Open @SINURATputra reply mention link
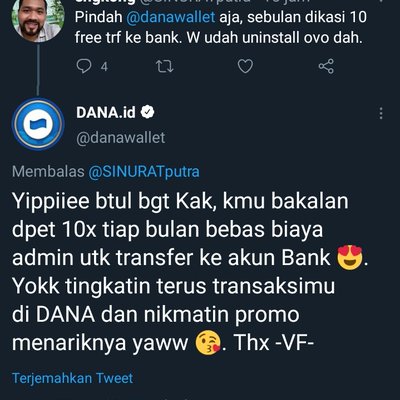 [x=144, y=172]
